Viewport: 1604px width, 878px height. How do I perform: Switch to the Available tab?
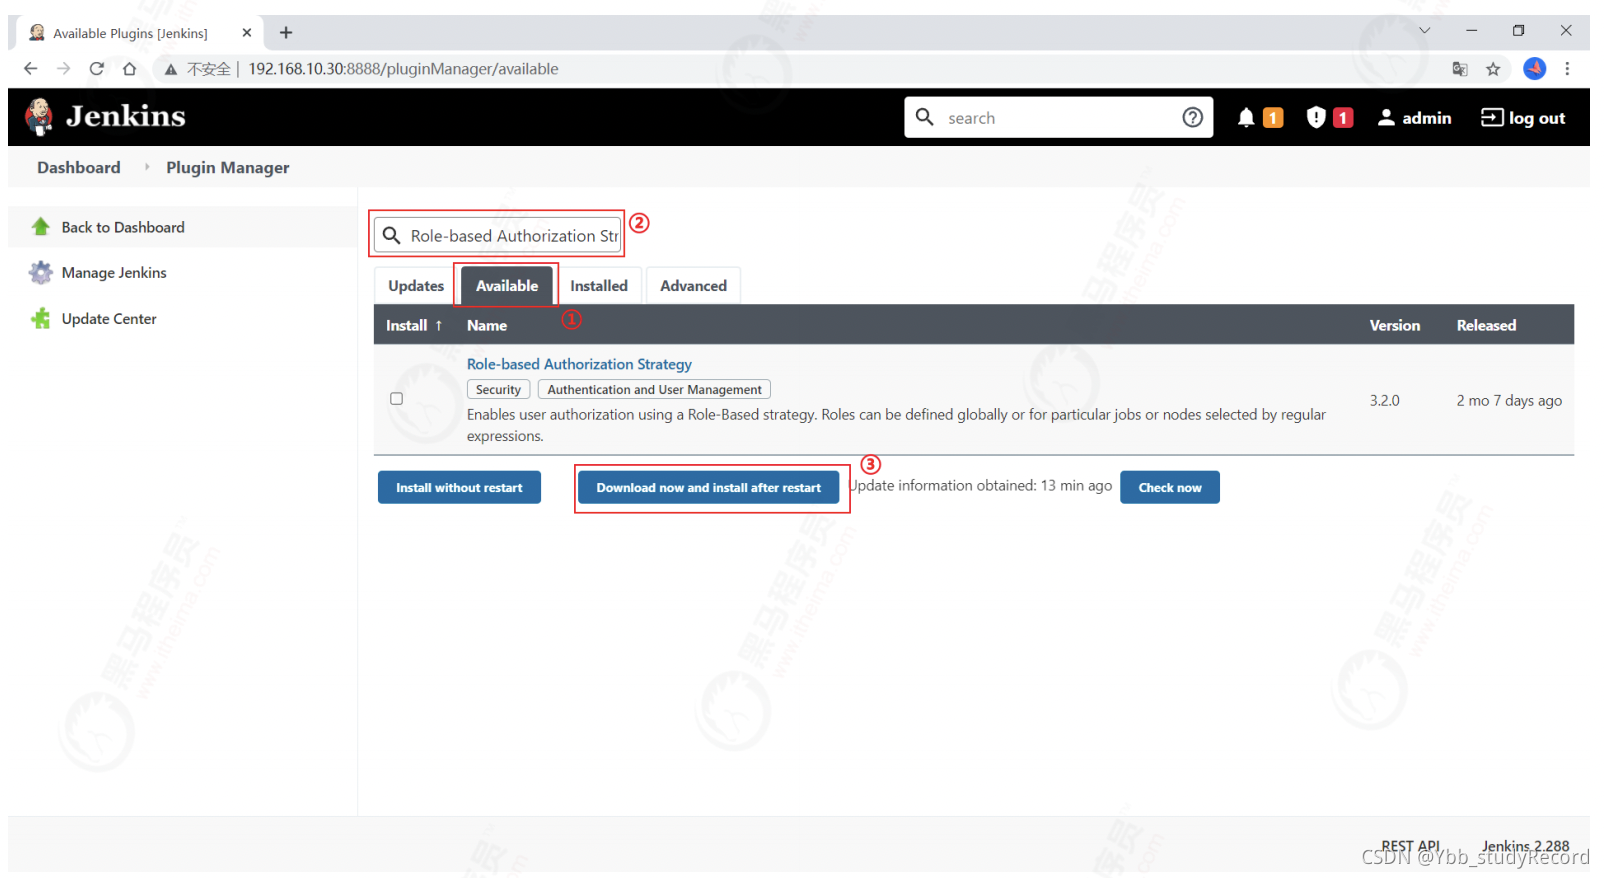[507, 285]
